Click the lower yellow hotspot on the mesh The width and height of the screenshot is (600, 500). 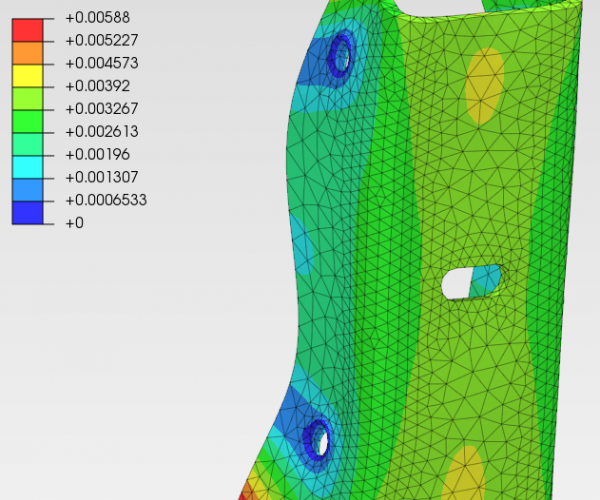pyautogui.click(x=465, y=473)
